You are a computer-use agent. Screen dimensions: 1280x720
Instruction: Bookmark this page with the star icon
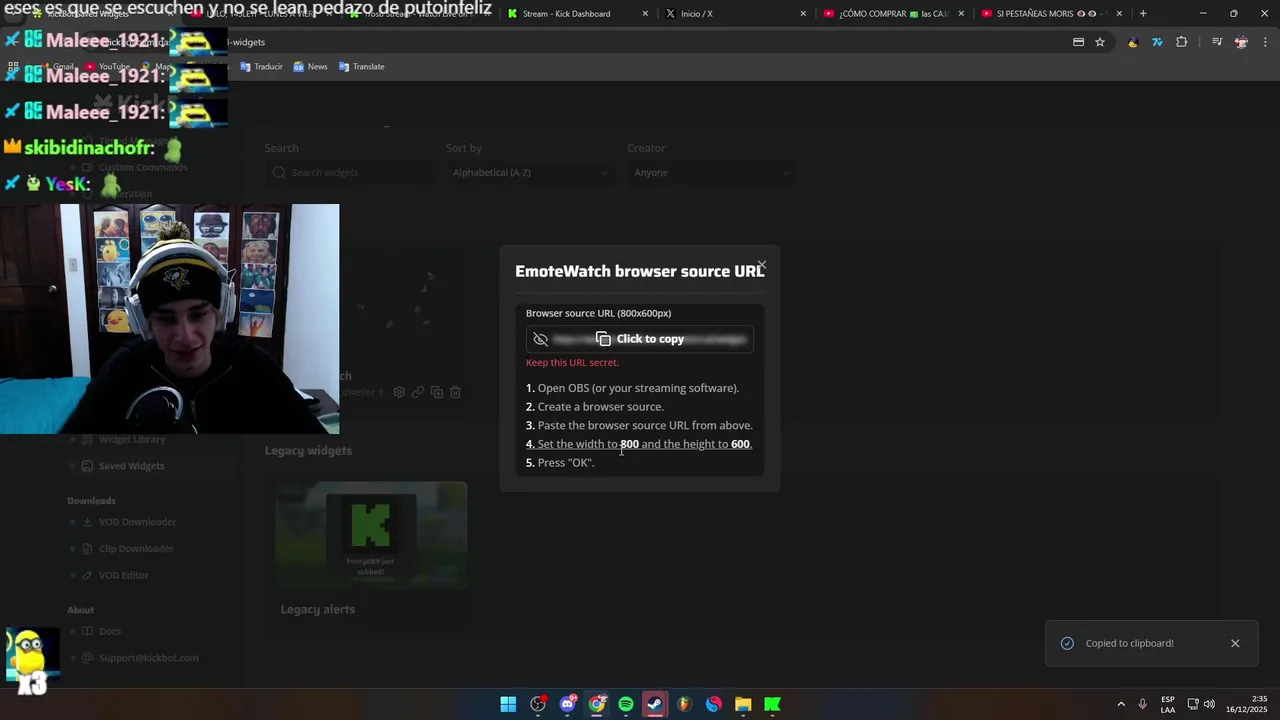tap(1100, 42)
